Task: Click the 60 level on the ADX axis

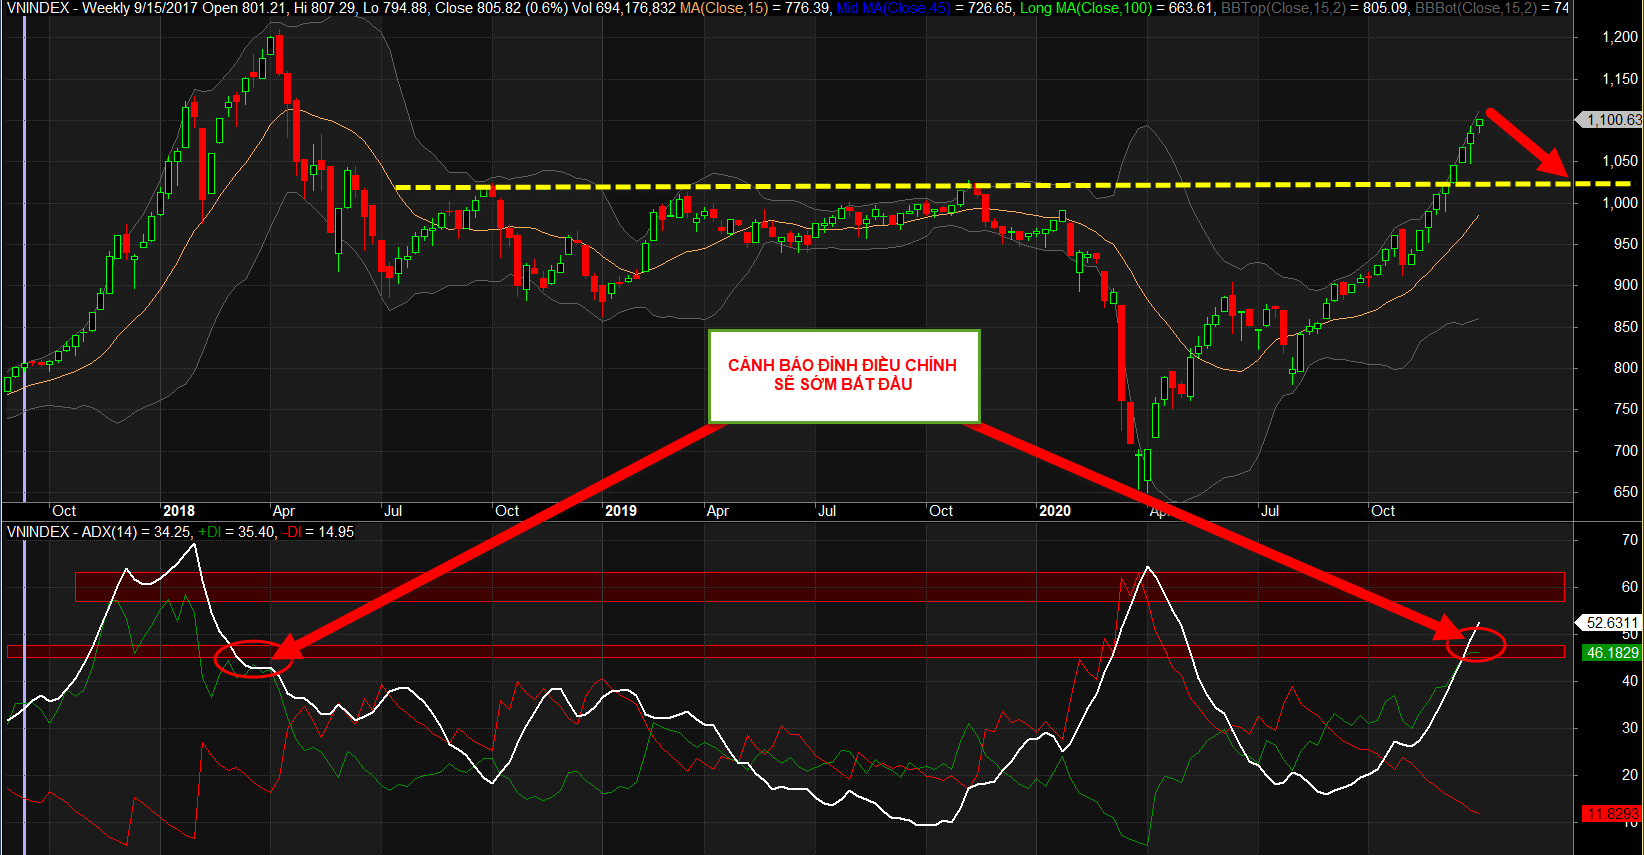Action: point(1630,587)
